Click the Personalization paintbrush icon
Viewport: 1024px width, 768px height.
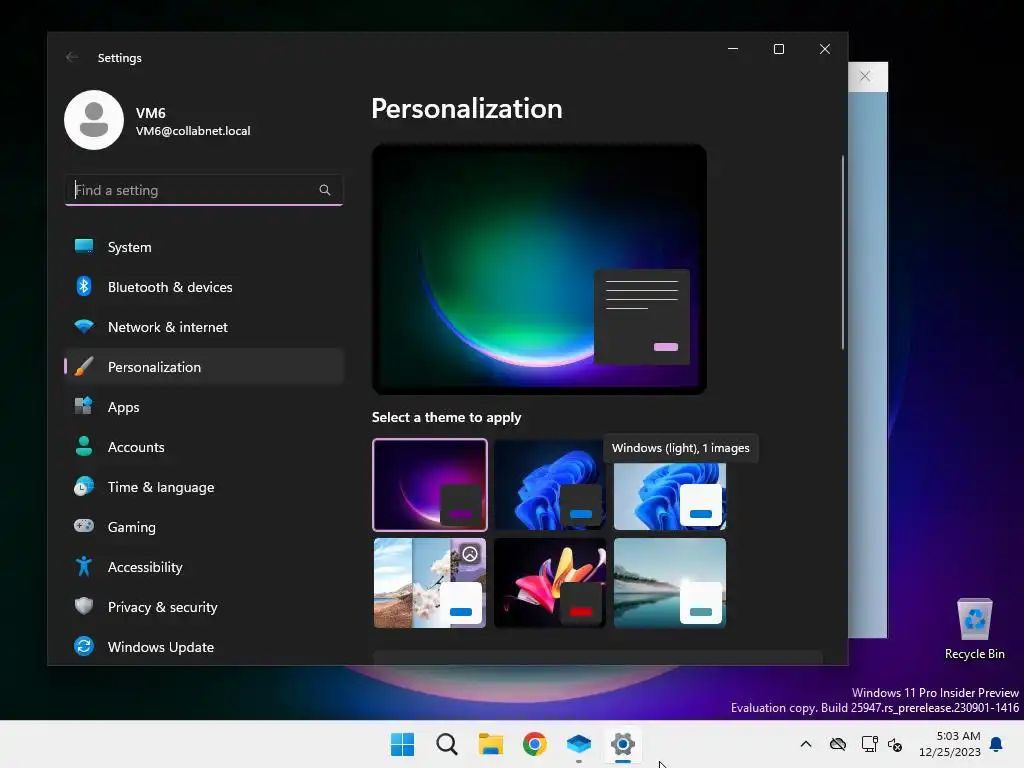coord(84,366)
